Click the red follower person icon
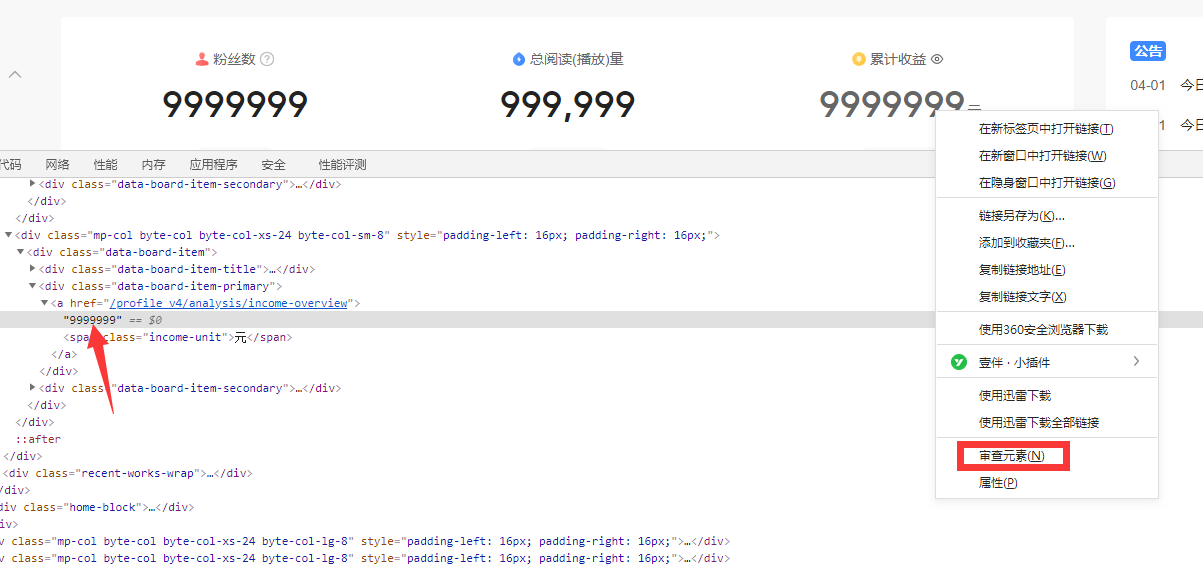 pos(202,59)
